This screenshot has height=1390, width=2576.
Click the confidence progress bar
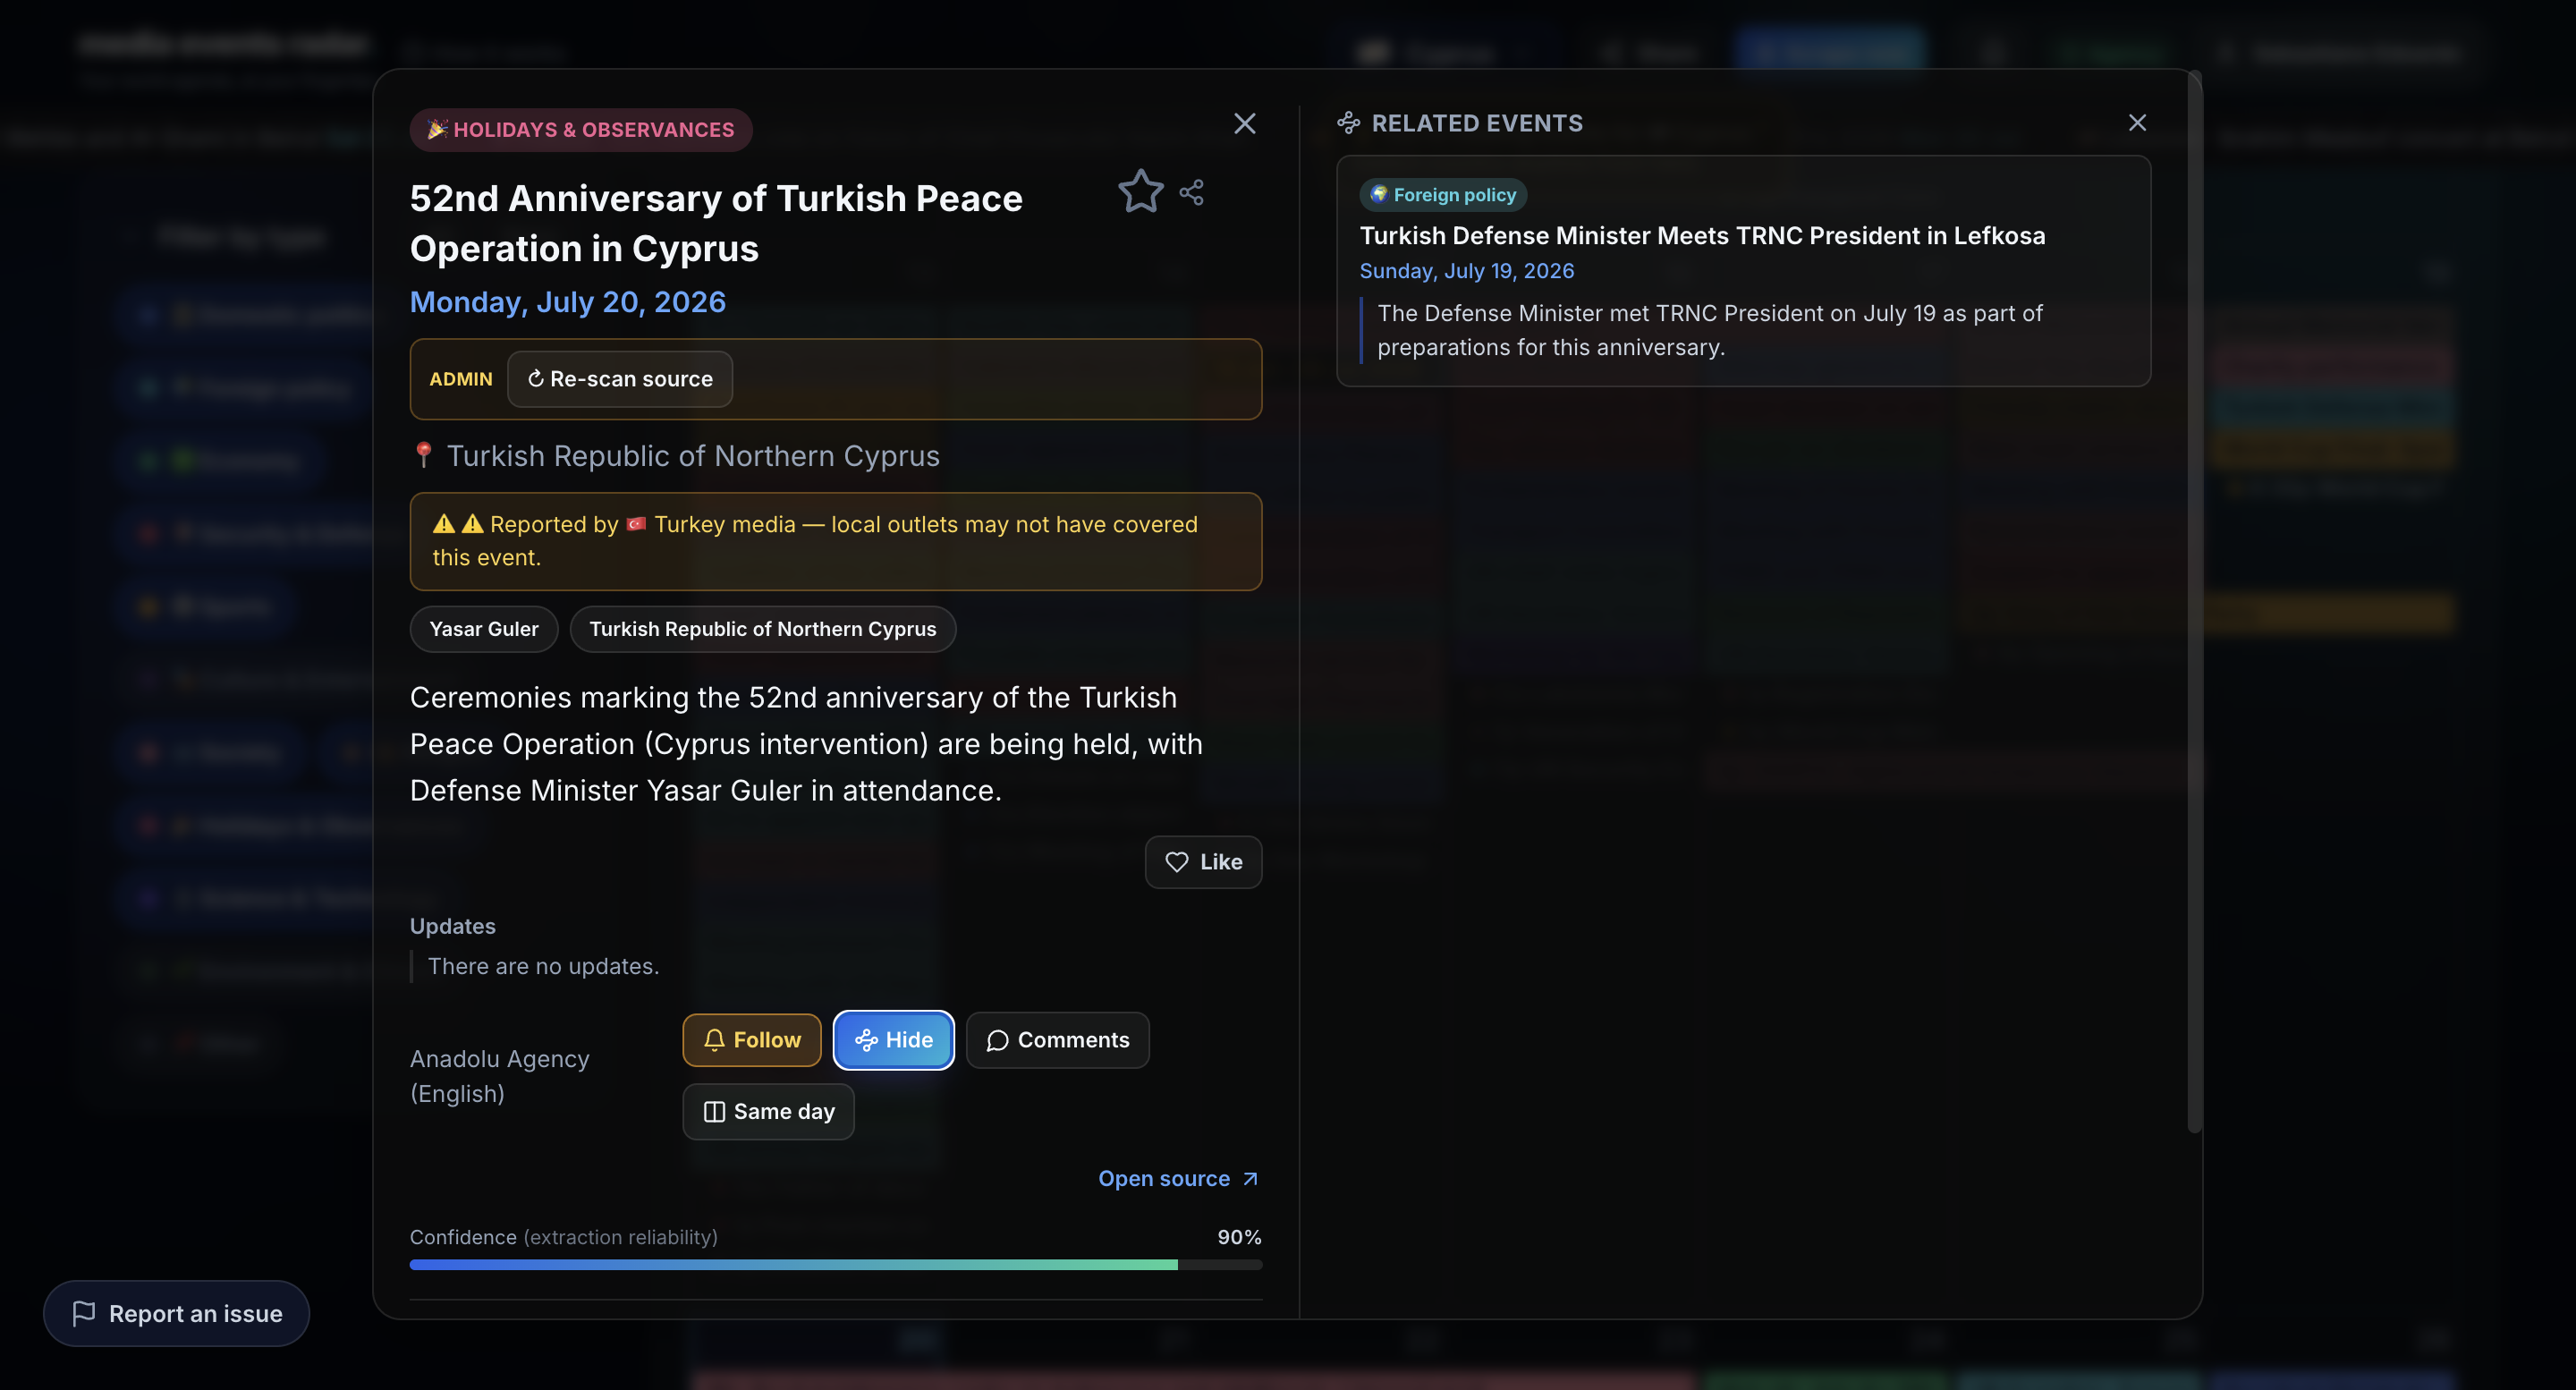point(835,1265)
